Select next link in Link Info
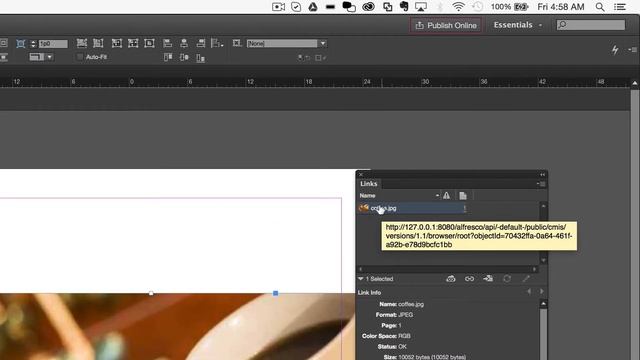 click(x=542, y=291)
